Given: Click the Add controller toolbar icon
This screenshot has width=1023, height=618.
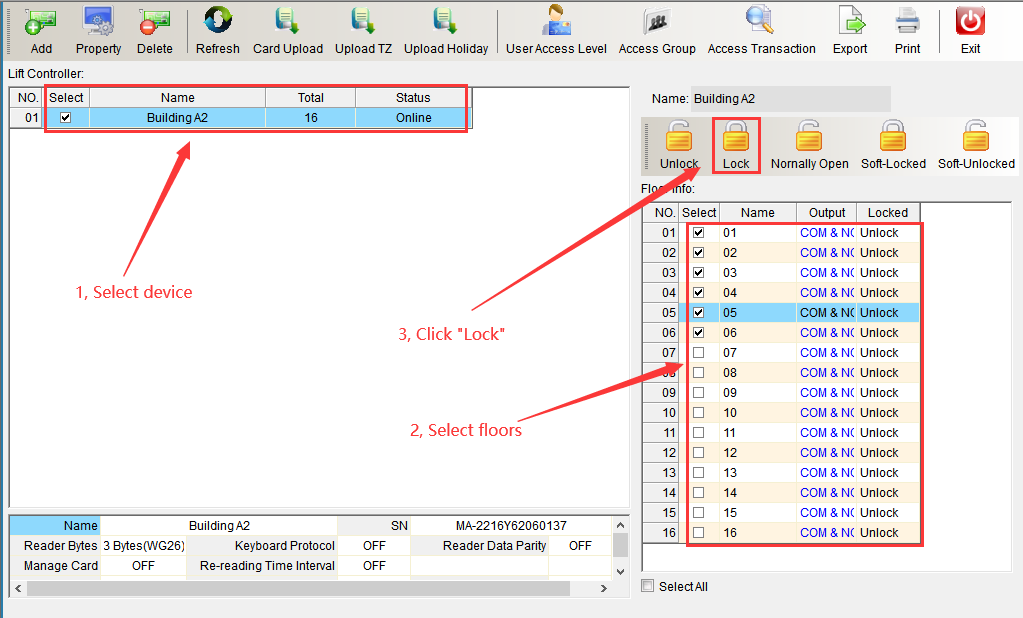Looking at the screenshot, I should pos(40,22).
